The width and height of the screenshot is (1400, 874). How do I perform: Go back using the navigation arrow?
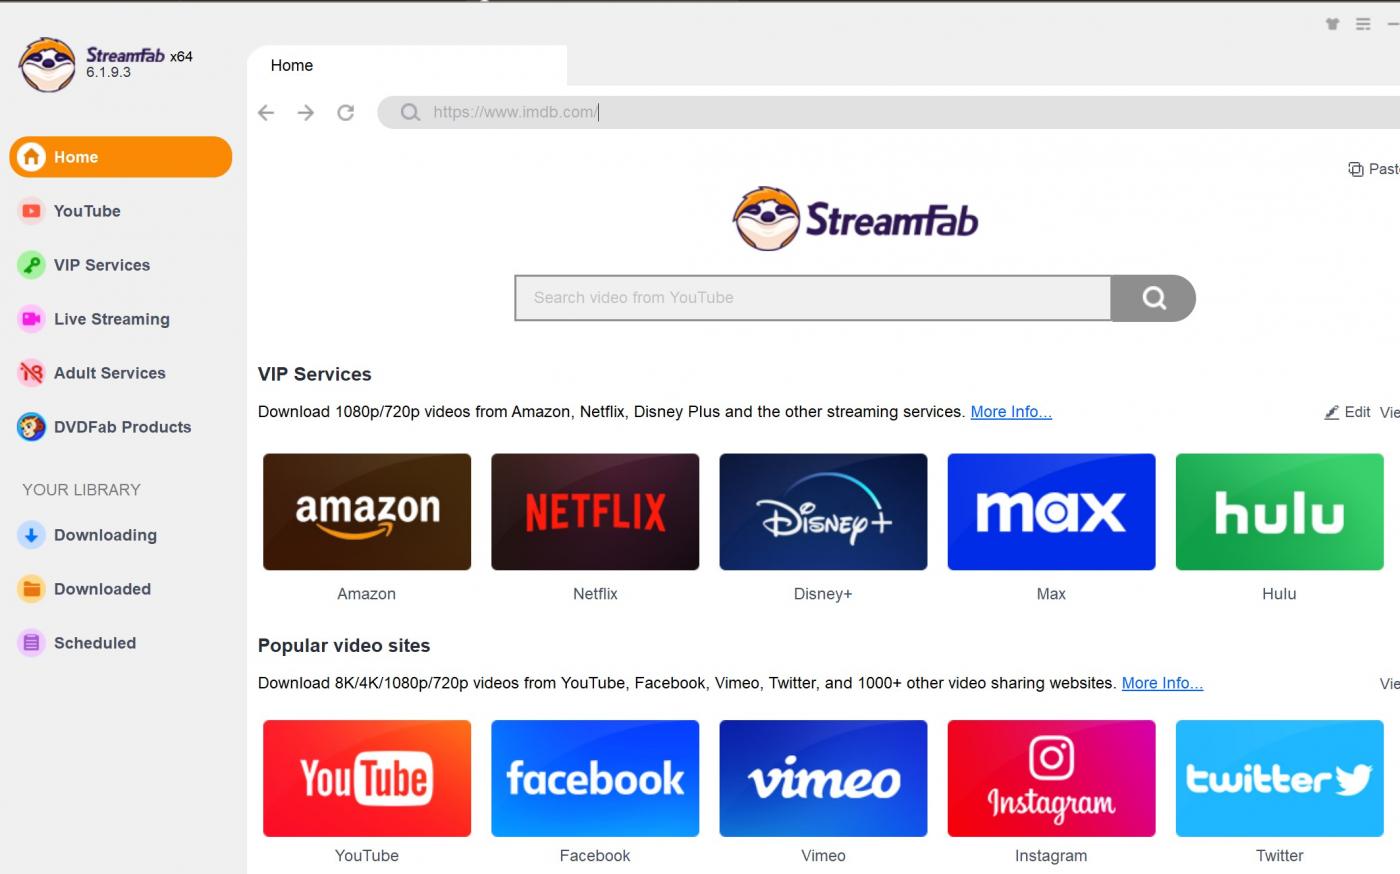(x=265, y=112)
